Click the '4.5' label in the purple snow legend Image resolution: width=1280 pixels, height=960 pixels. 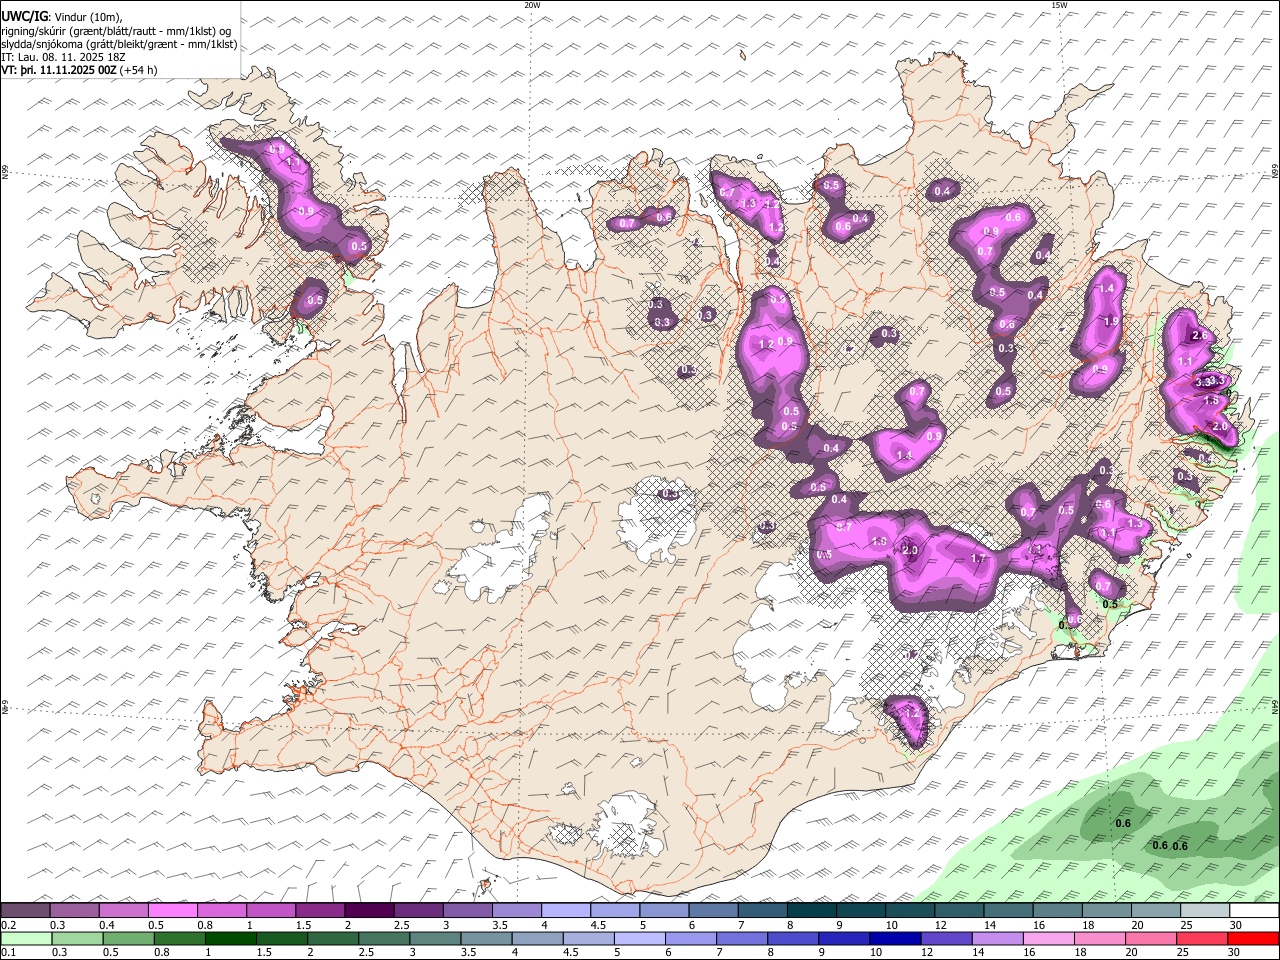tap(598, 925)
